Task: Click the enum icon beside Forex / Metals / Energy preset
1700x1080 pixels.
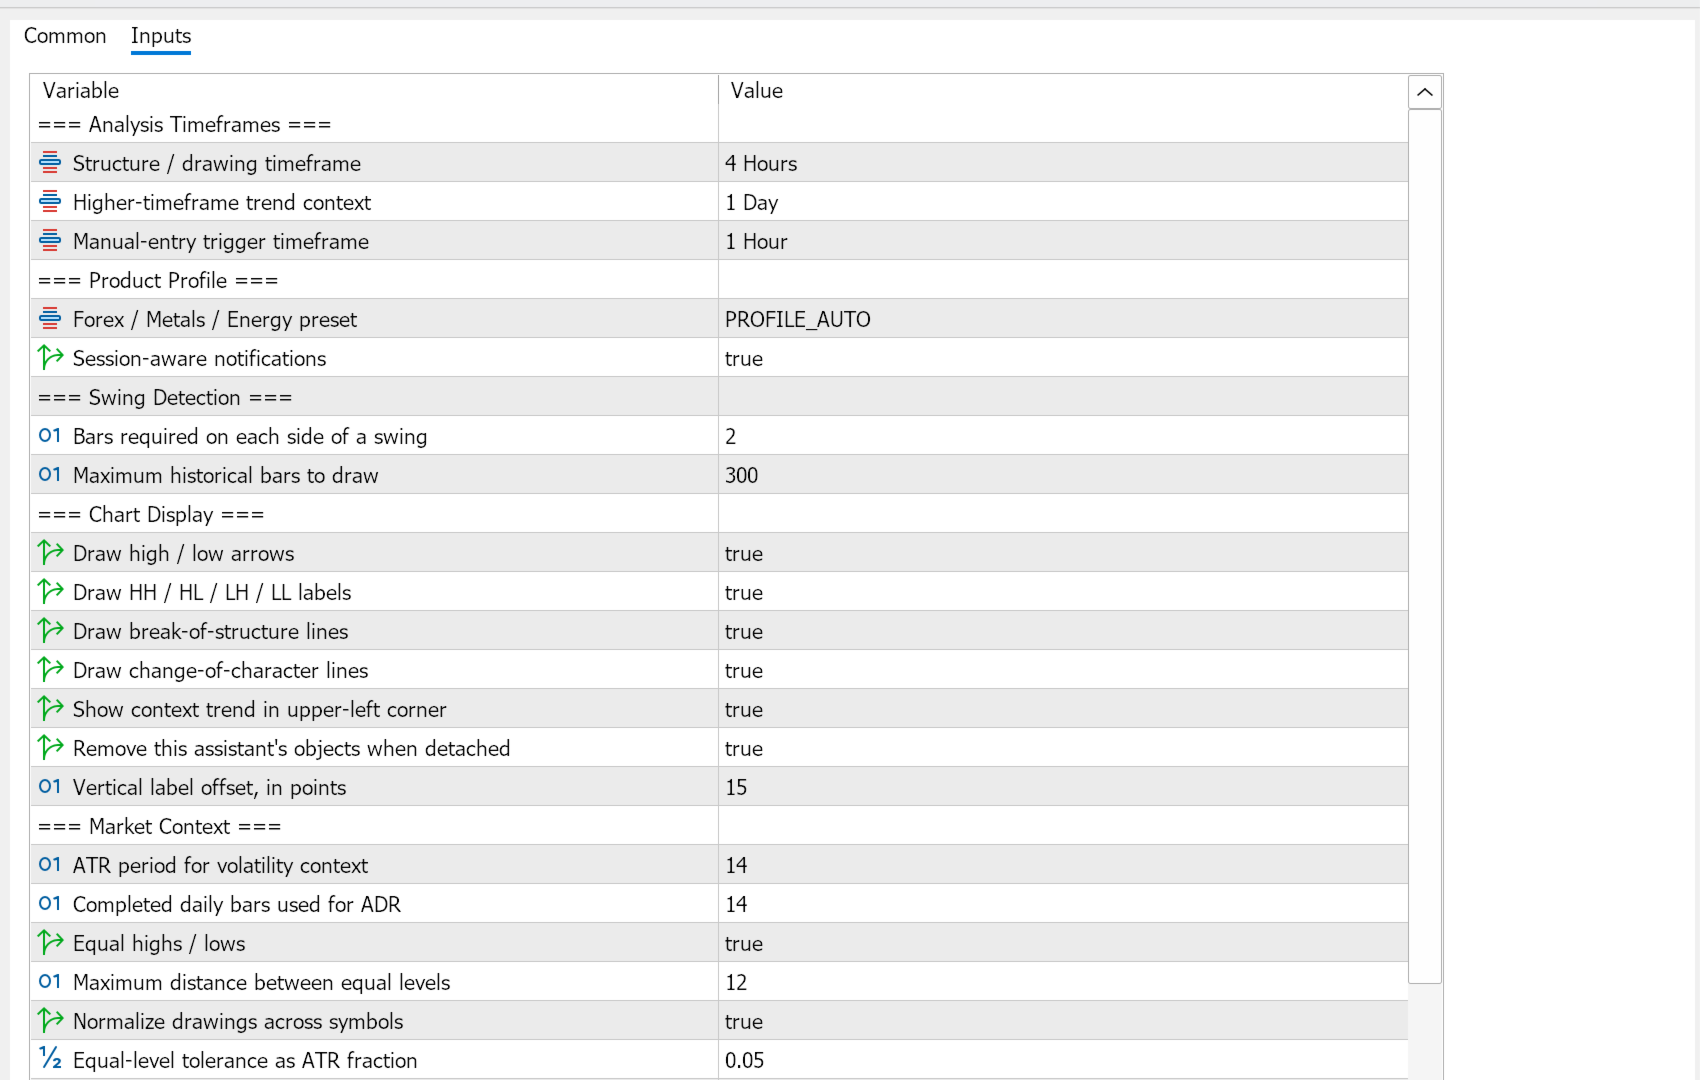Action: tap(50, 318)
